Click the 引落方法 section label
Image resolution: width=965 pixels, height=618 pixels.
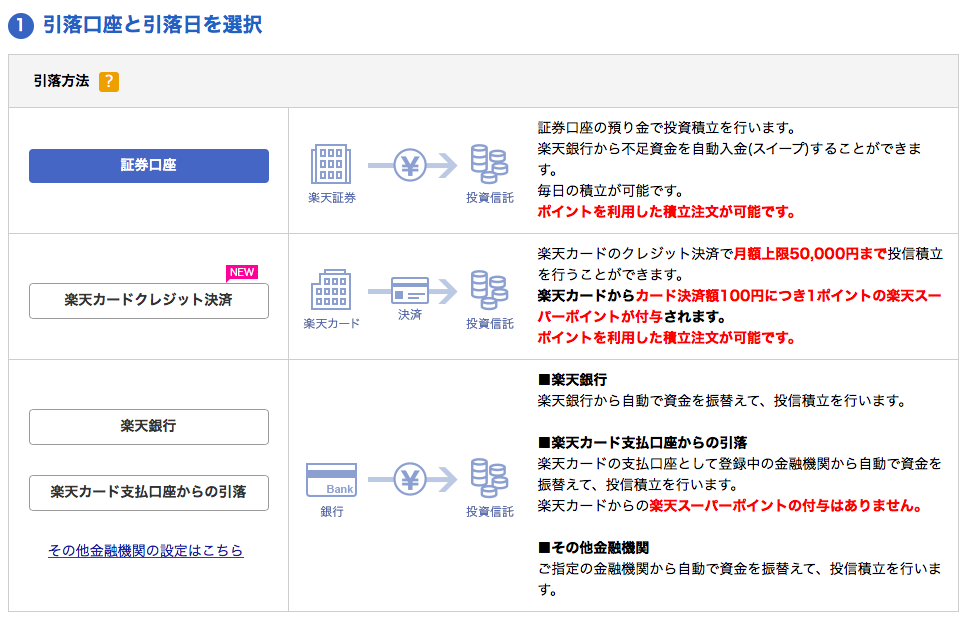click(62, 81)
